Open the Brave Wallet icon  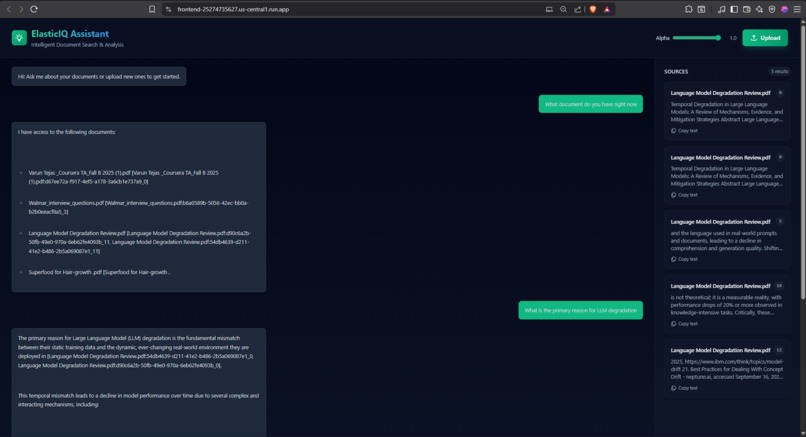tap(746, 9)
